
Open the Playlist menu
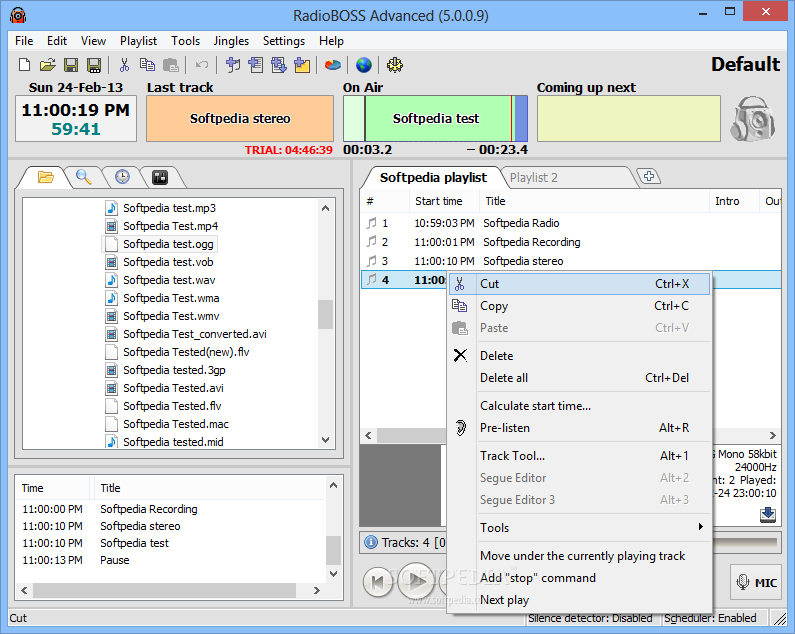pos(138,41)
